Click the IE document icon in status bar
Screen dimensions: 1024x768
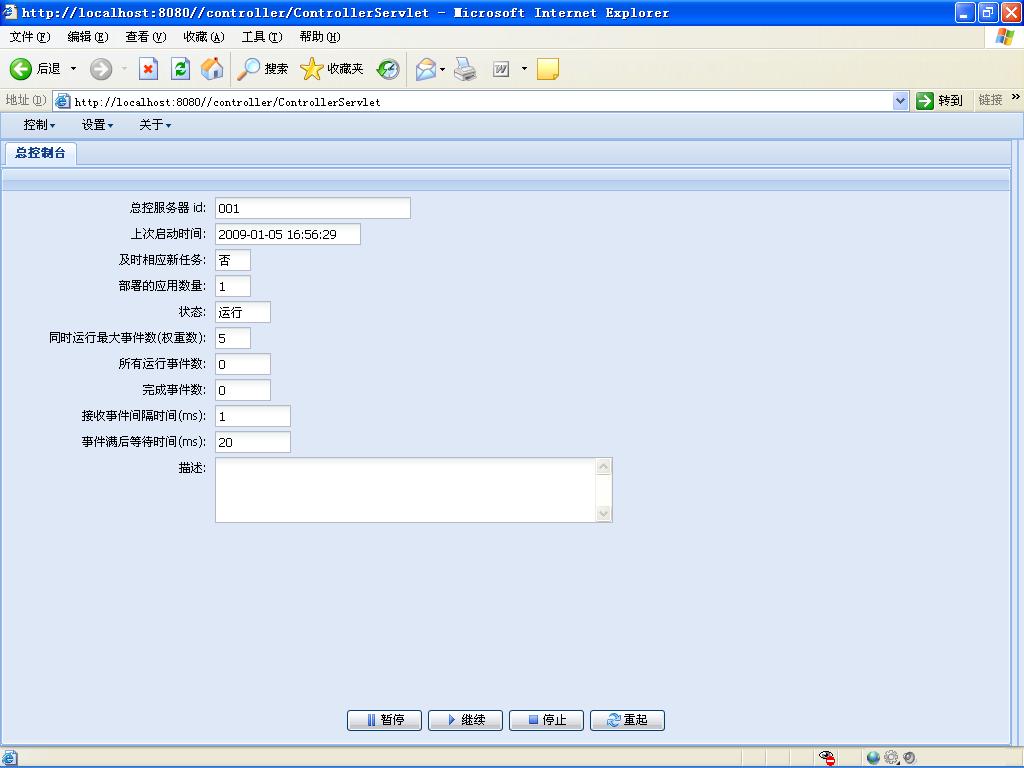click(9, 758)
